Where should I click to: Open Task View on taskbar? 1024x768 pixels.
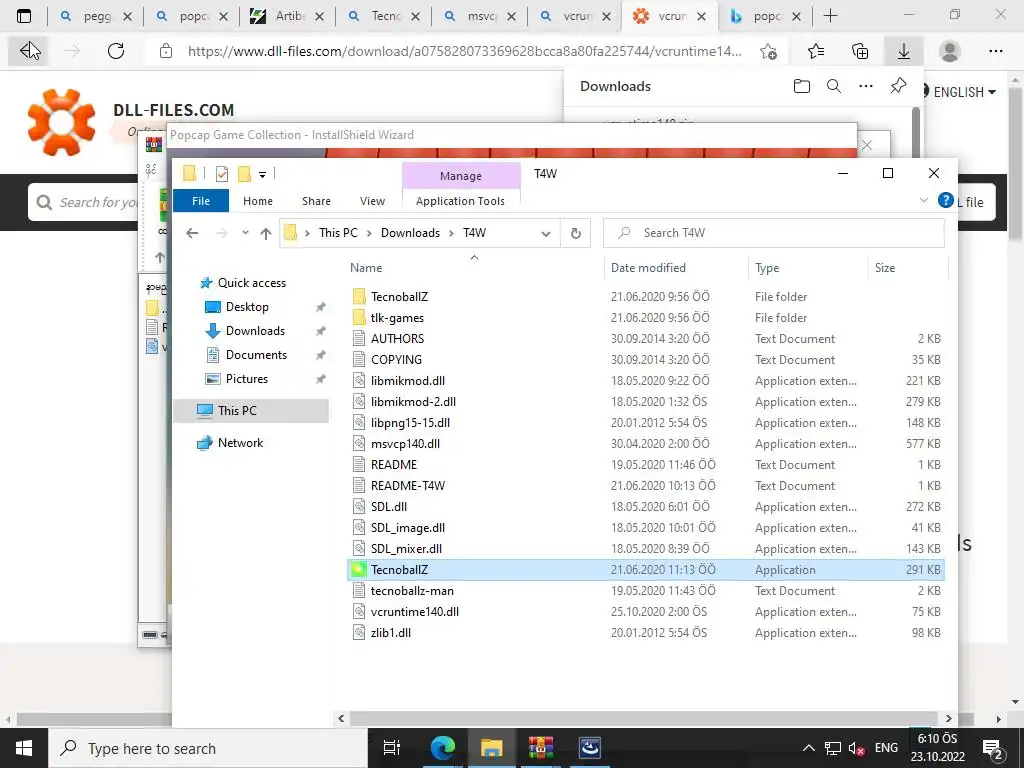392,748
